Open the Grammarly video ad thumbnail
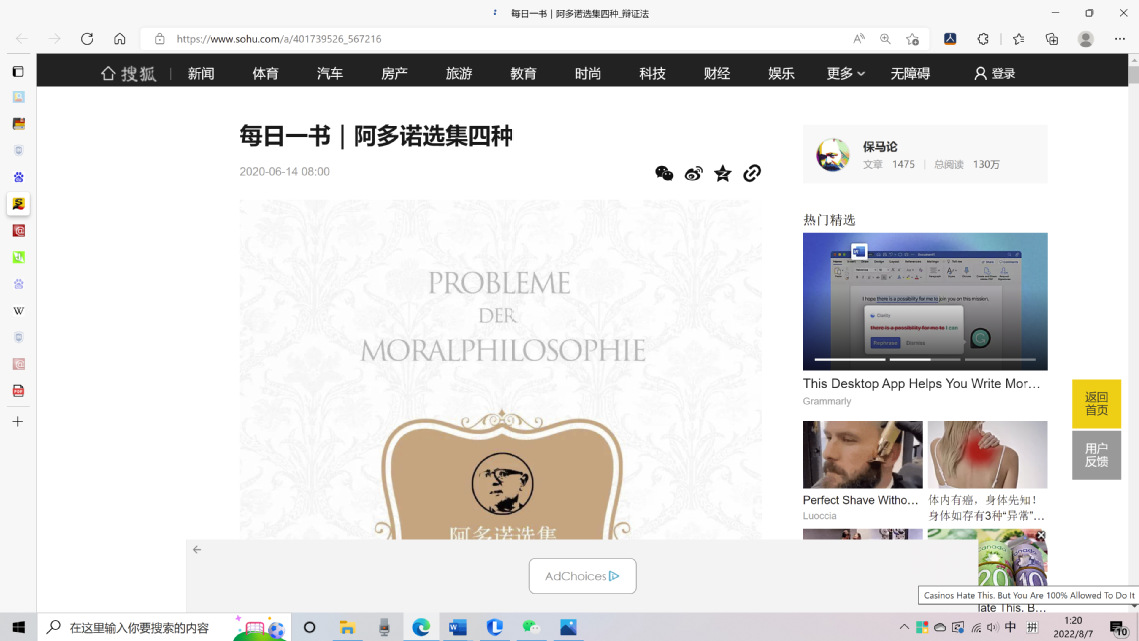The image size is (1139, 641). coord(925,301)
